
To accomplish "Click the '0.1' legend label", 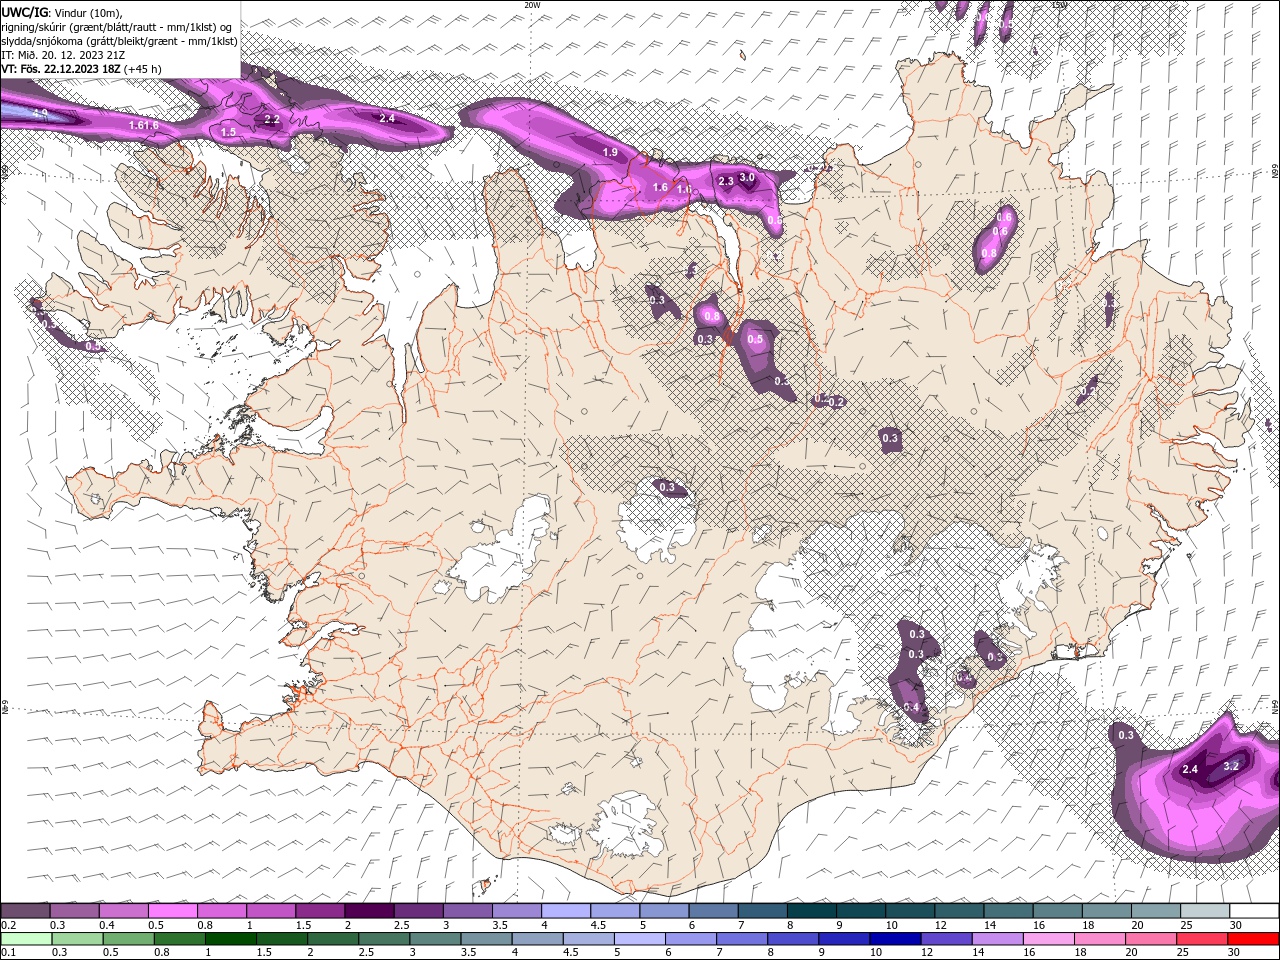I will pos(7,953).
